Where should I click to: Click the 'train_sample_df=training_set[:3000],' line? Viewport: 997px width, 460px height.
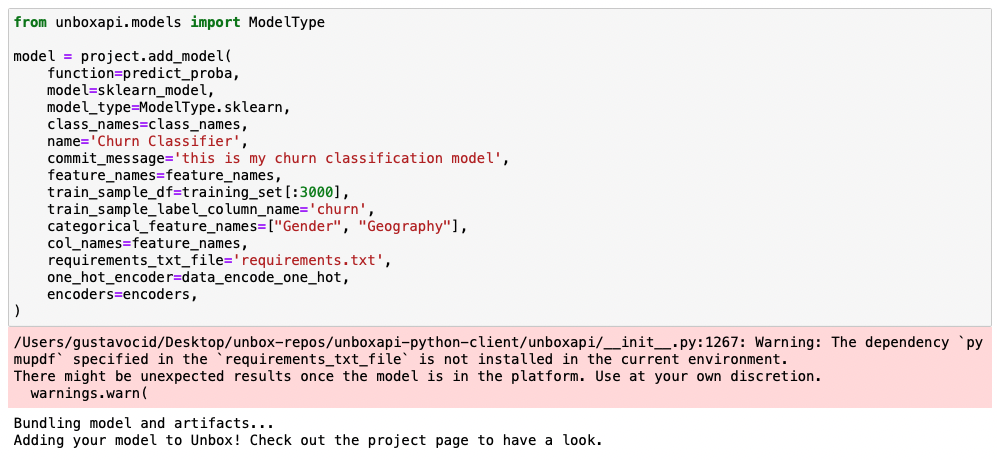[198, 192]
